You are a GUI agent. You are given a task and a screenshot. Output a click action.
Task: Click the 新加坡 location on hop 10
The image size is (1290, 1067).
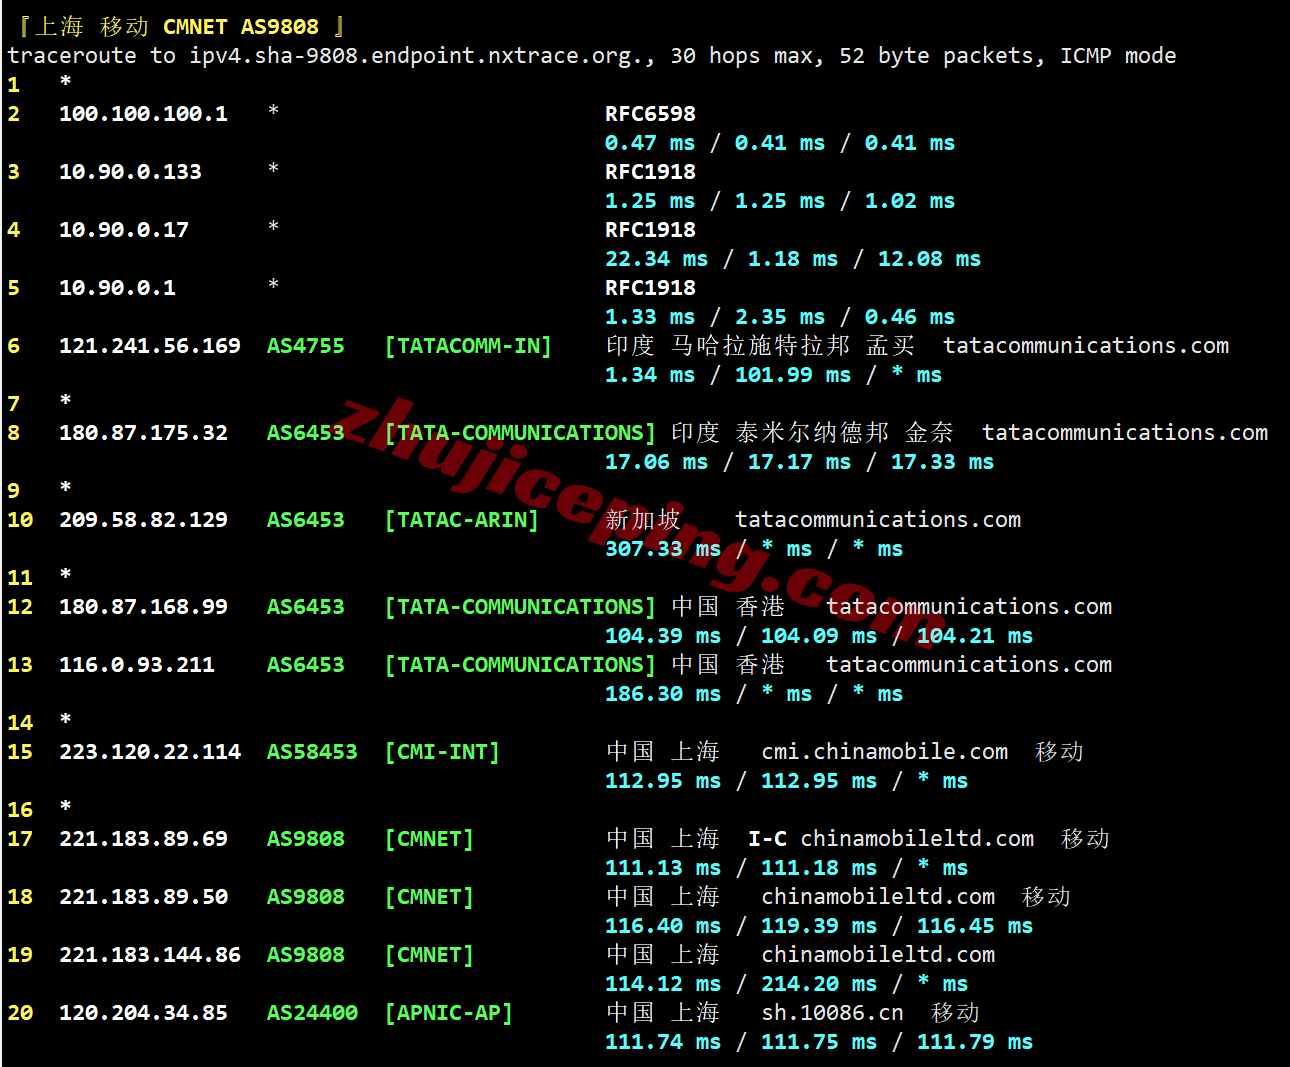643,520
